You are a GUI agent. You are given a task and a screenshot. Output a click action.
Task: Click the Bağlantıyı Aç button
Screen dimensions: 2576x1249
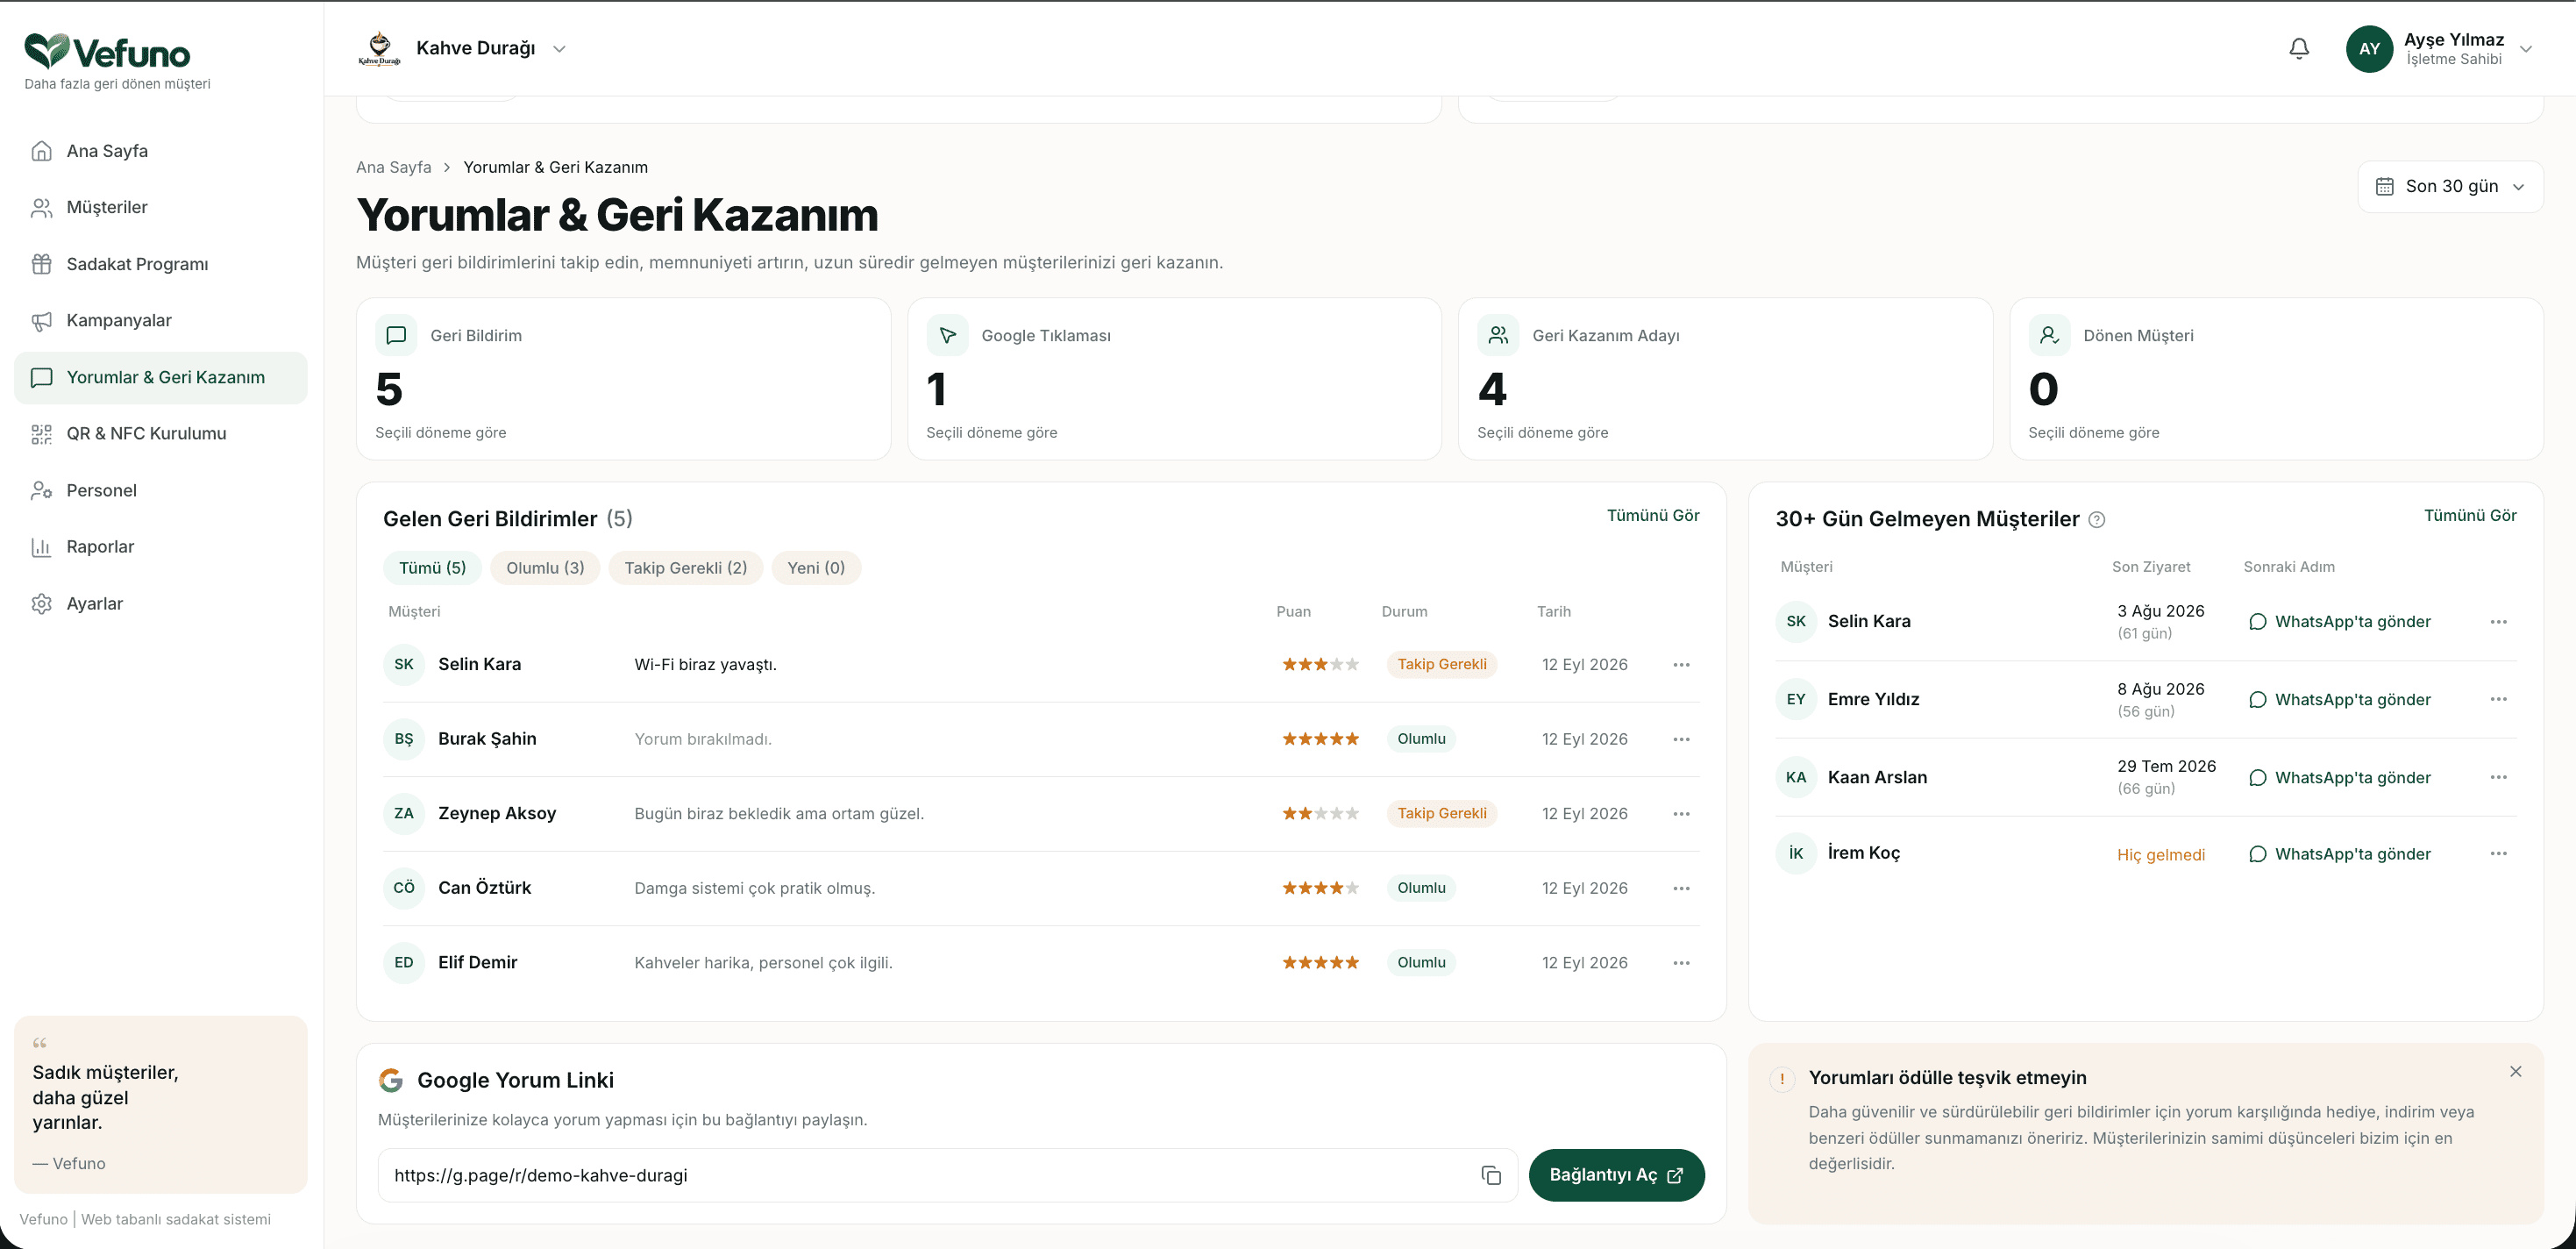point(1616,1175)
